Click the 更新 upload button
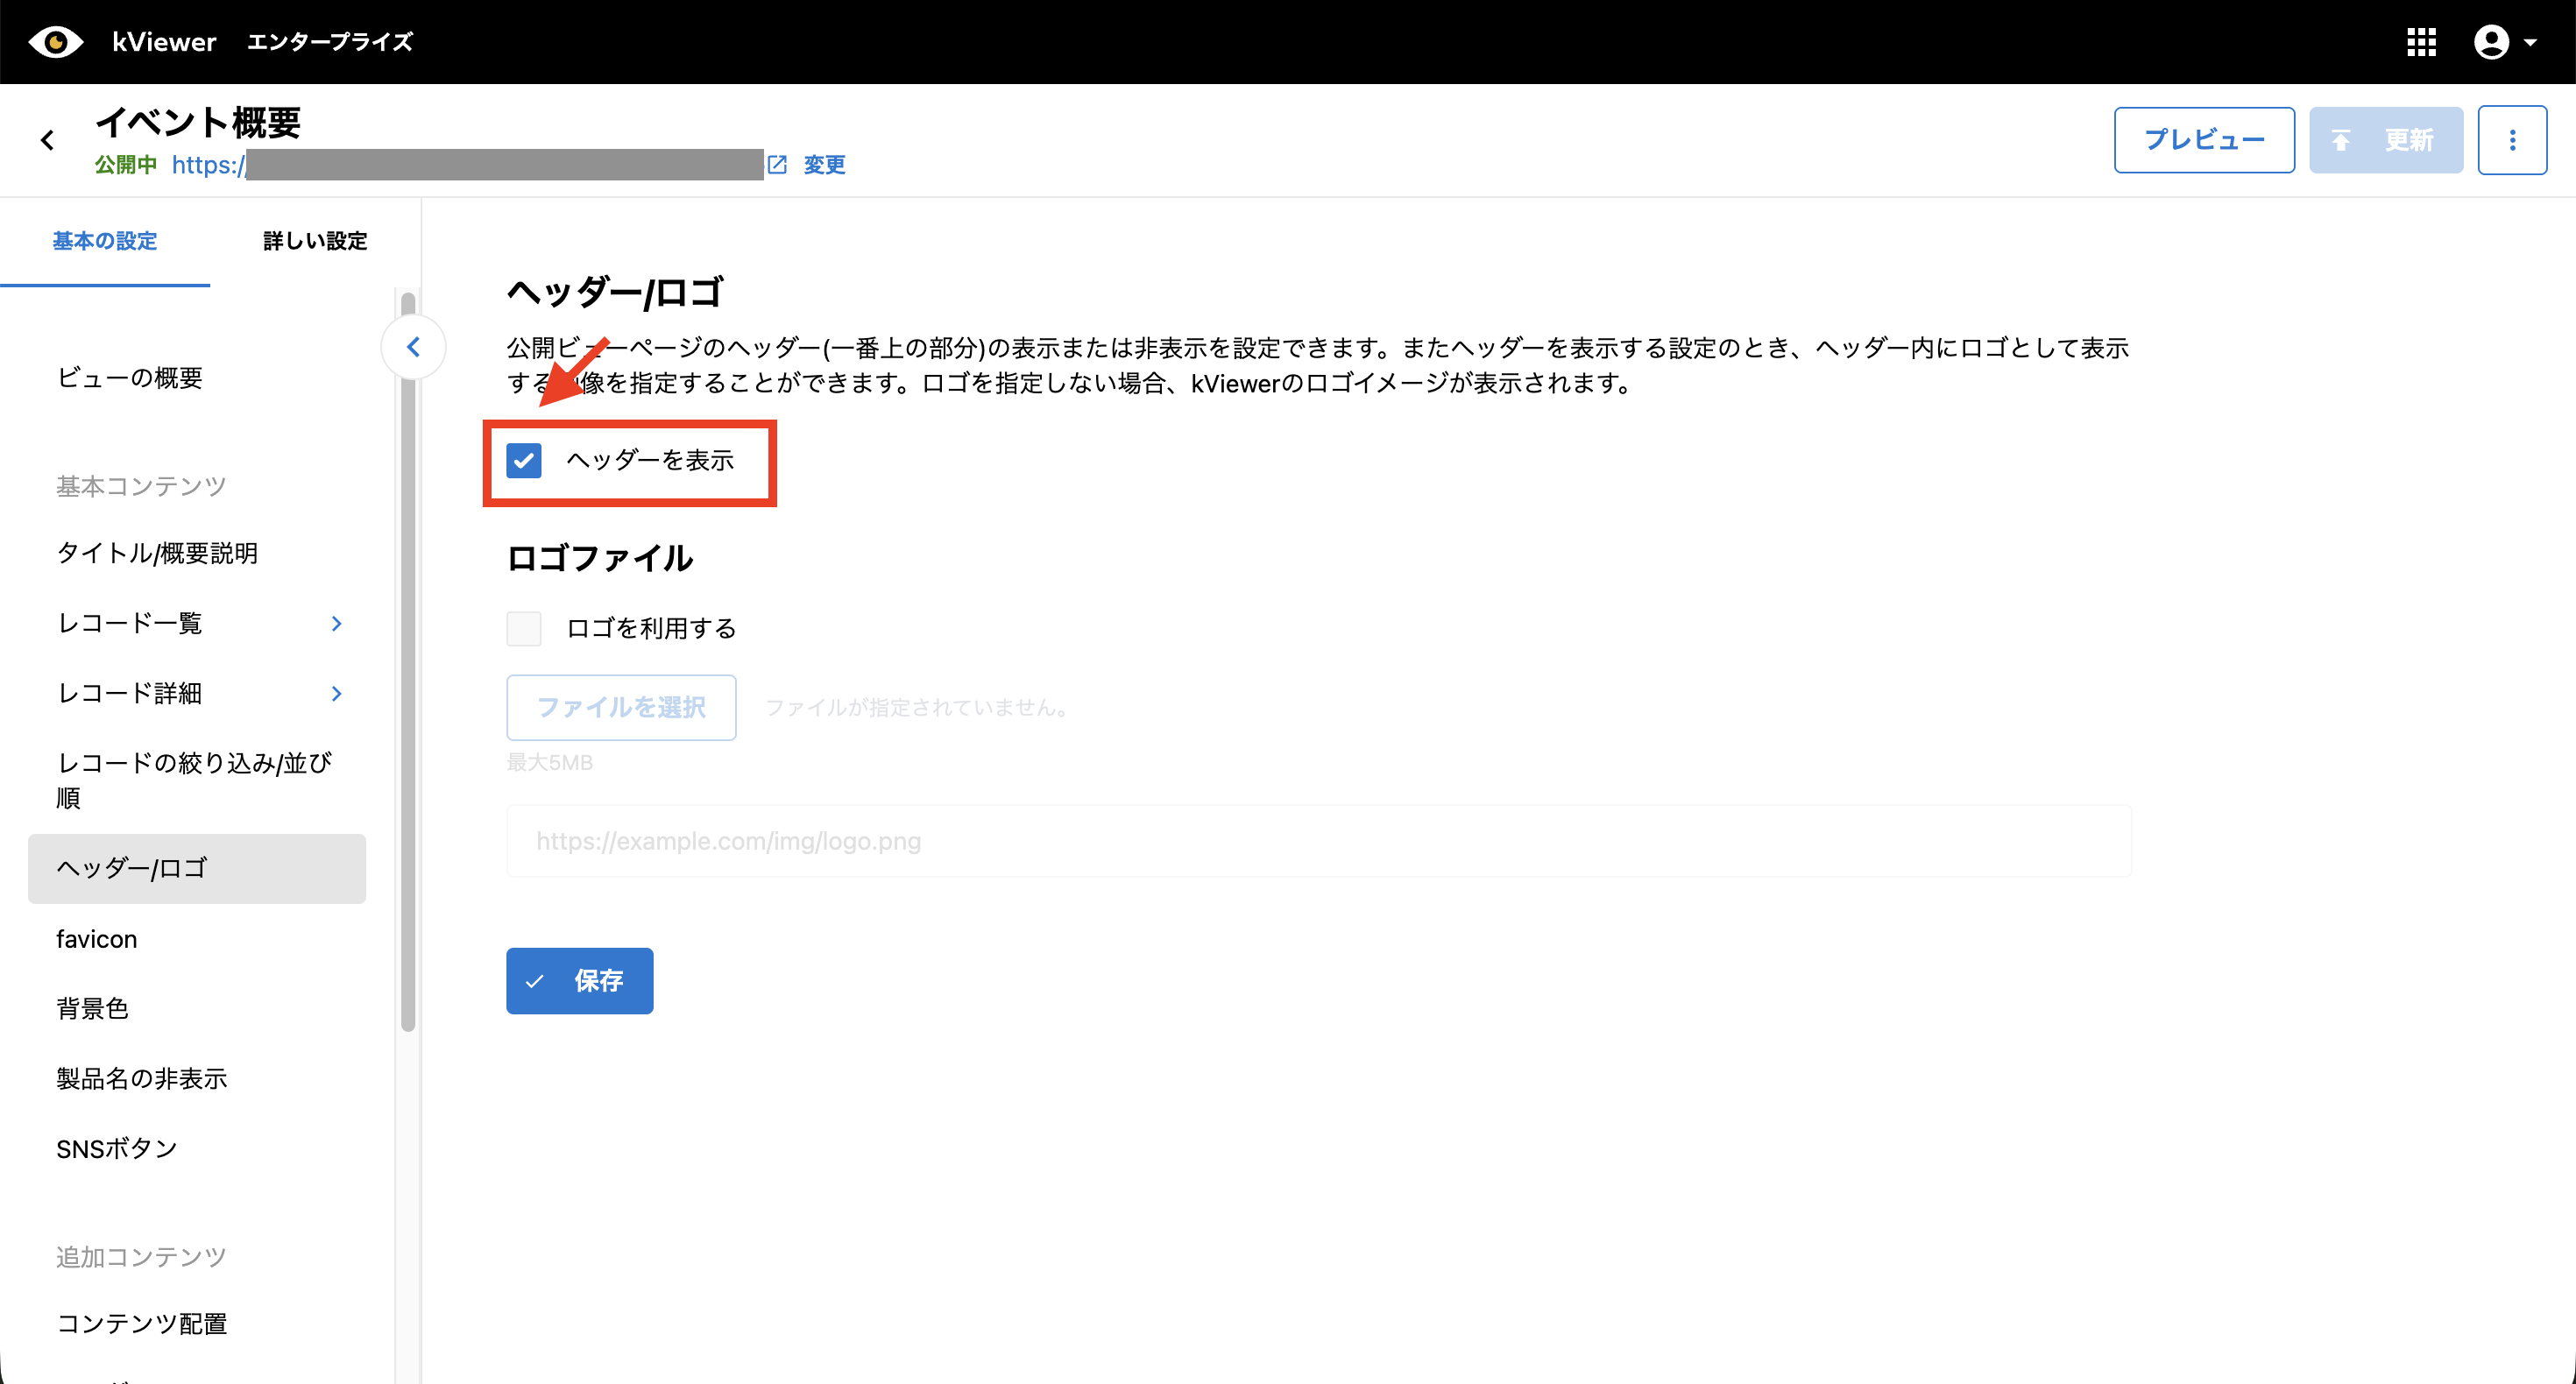2576x1384 pixels. (2385, 140)
